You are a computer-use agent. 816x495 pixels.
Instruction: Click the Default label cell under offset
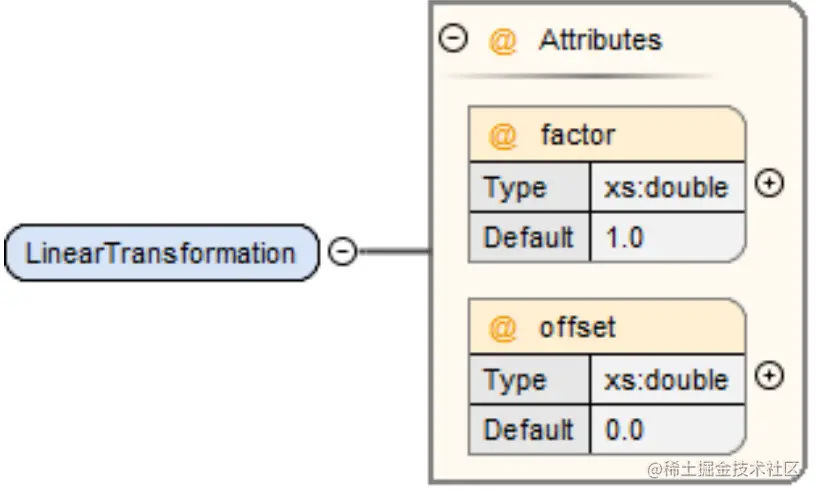pos(529,430)
